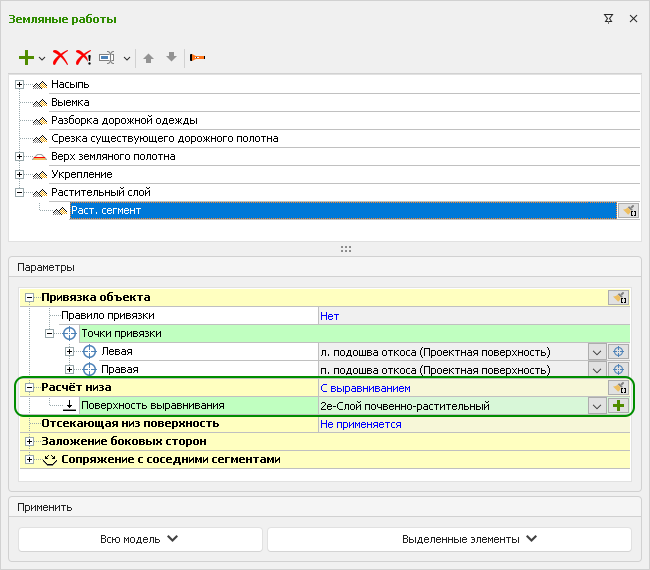Pin the Земляные работы panel
Image resolution: width=650 pixels, height=570 pixels.
pyautogui.click(x=608, y=19)
